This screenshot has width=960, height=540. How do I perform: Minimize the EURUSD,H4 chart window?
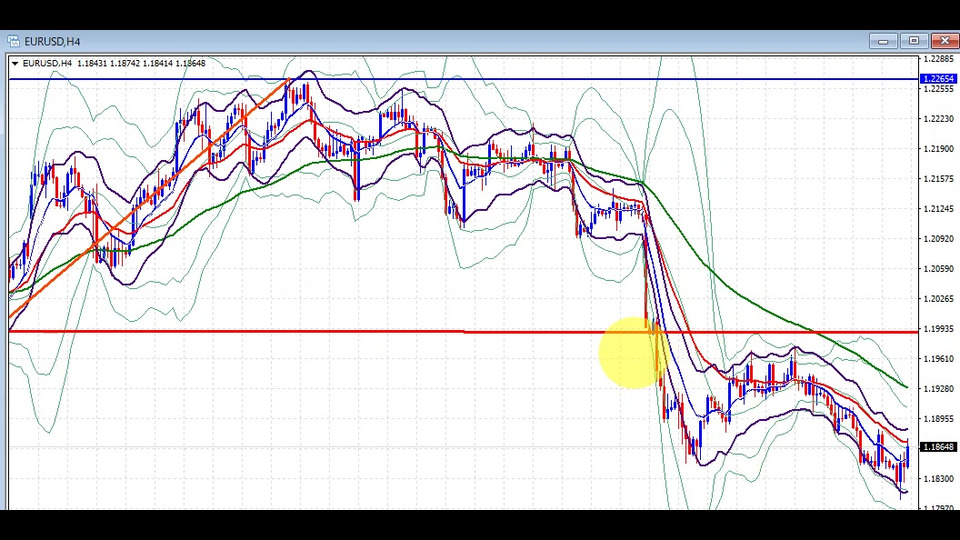click(883, 41)
